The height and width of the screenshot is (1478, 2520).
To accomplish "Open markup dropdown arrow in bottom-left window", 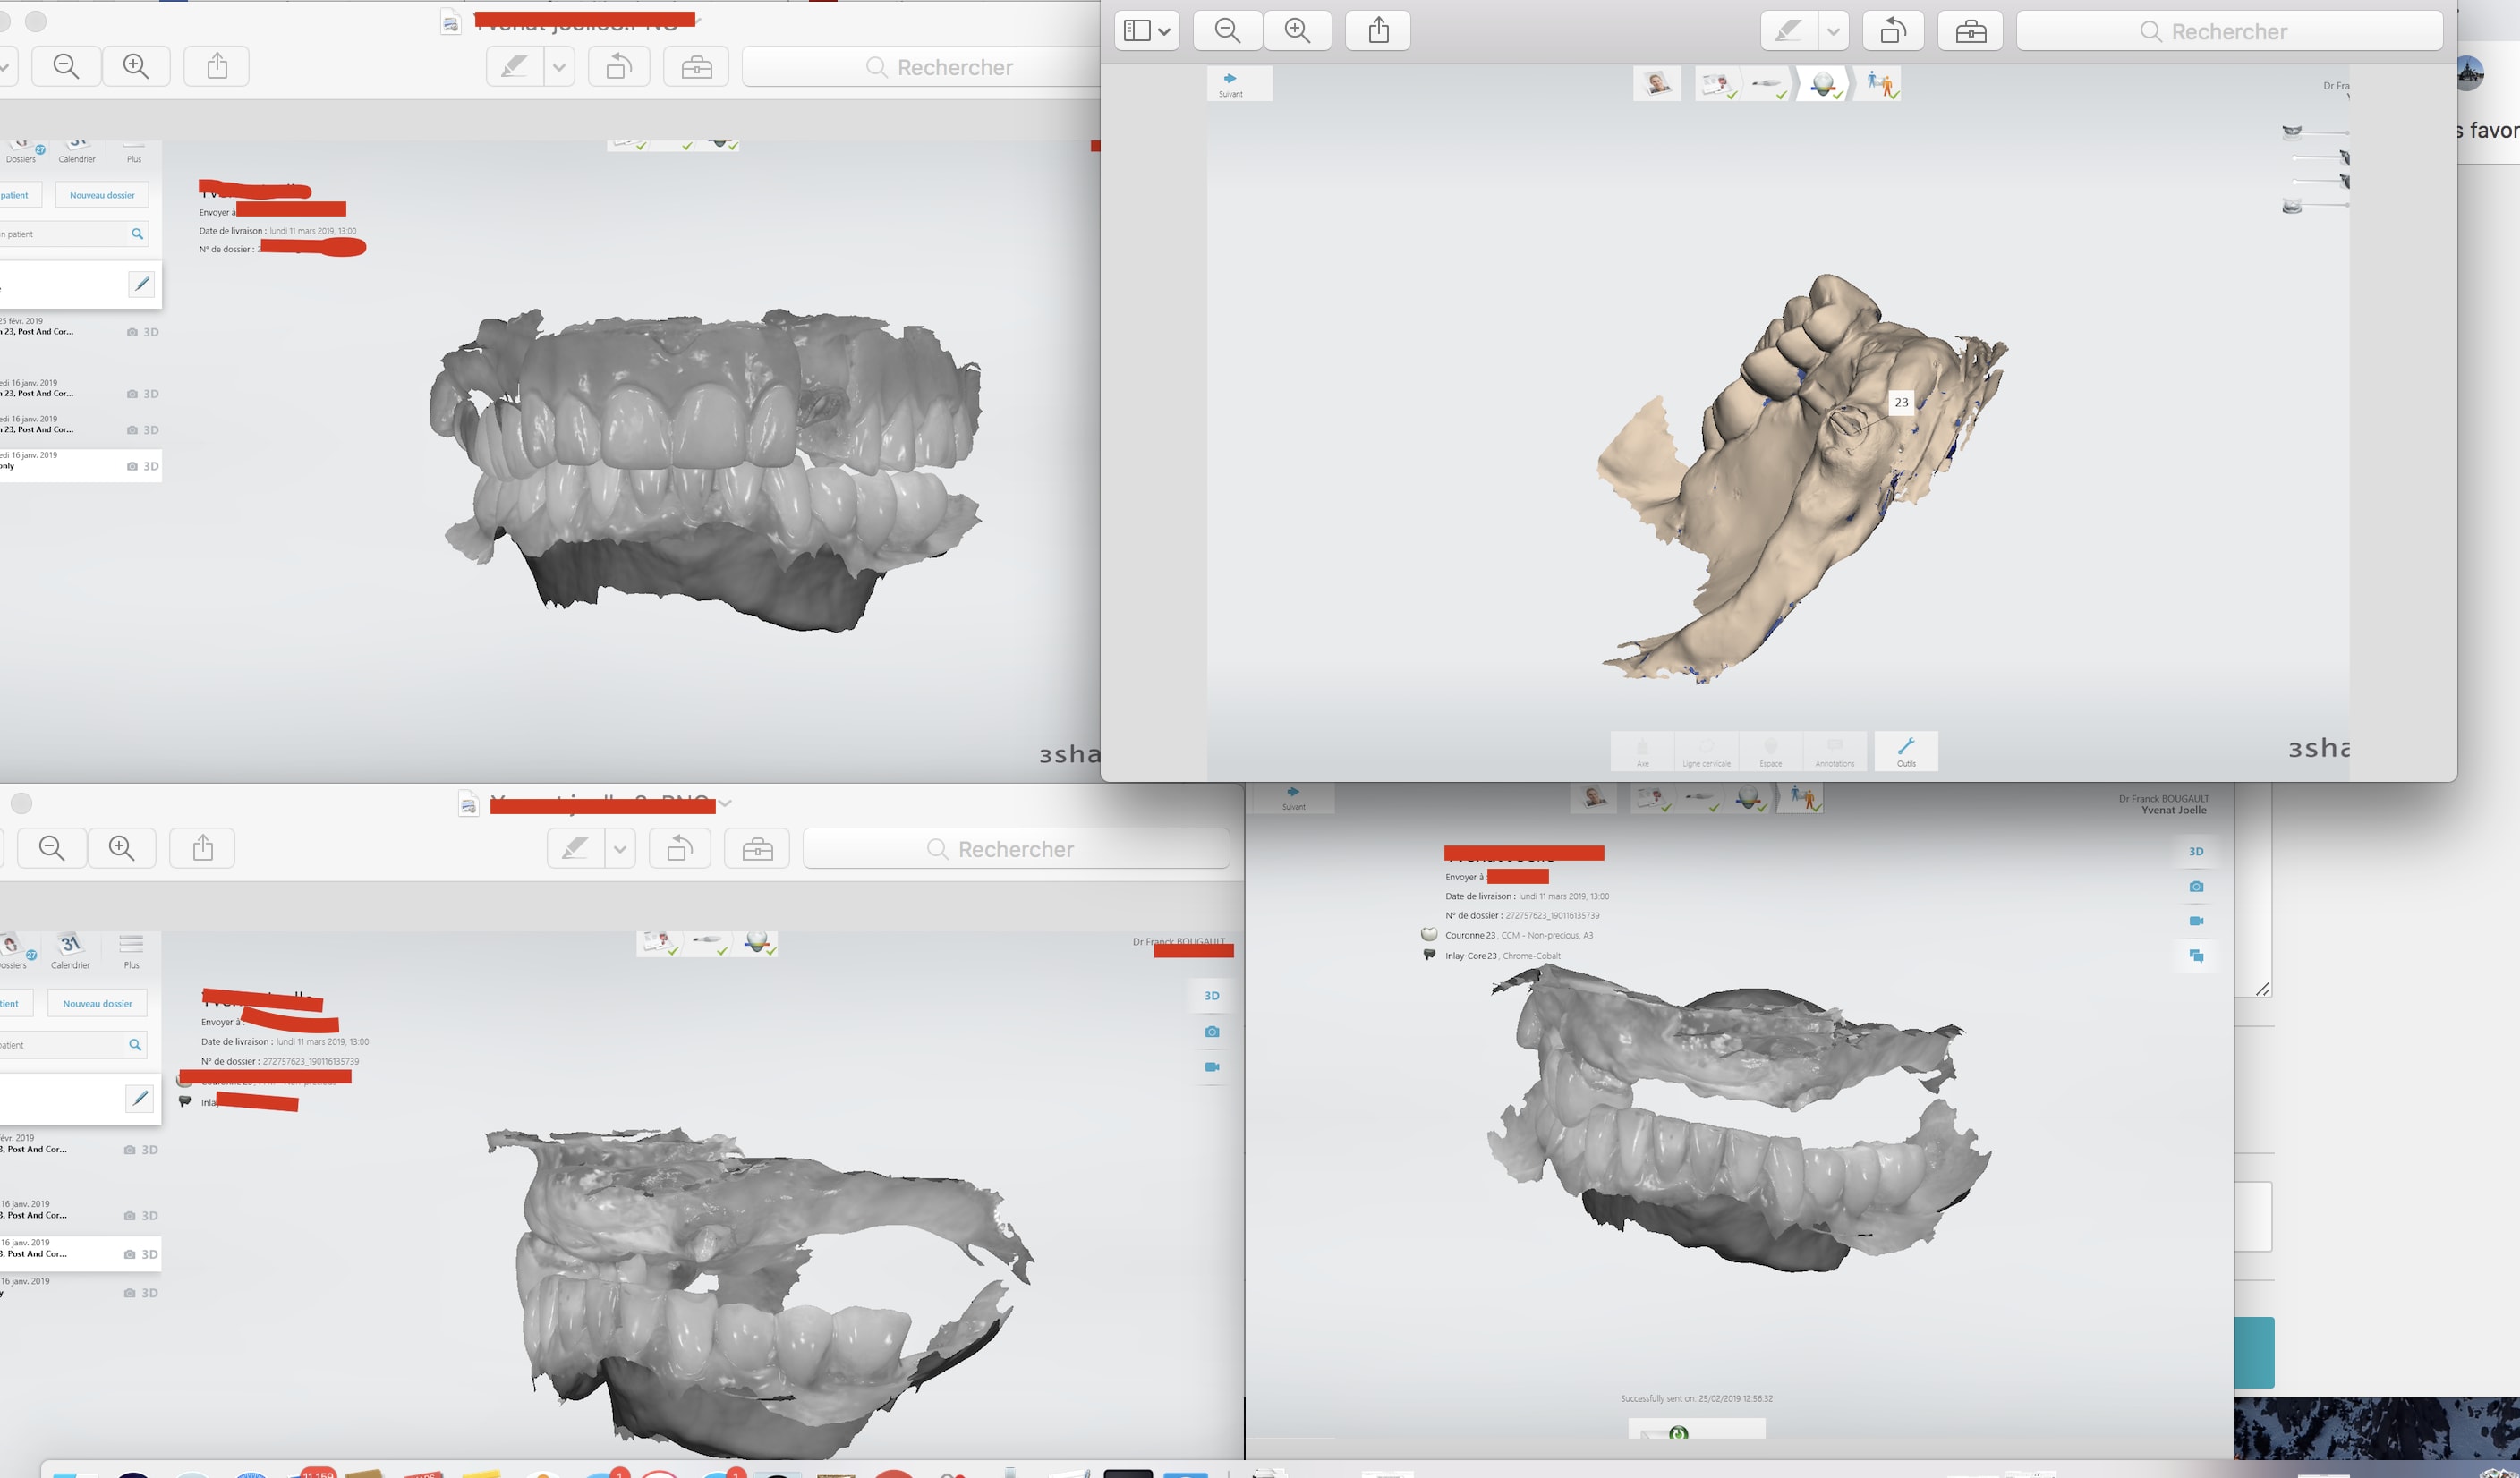I will pyautogui.click(x=620, y=849).
